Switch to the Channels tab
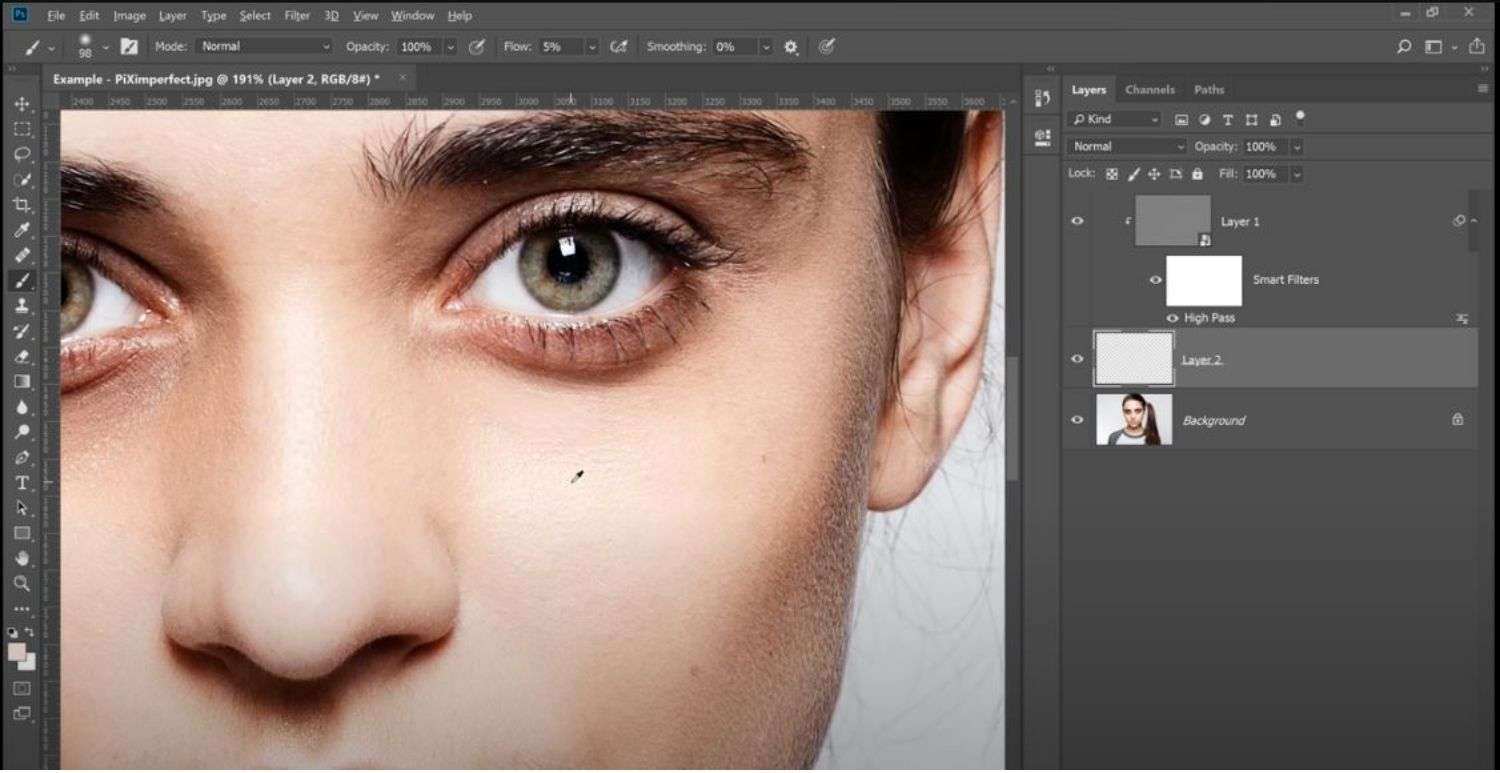Viewport: 1500px width, 773px height. (1149, 89)
